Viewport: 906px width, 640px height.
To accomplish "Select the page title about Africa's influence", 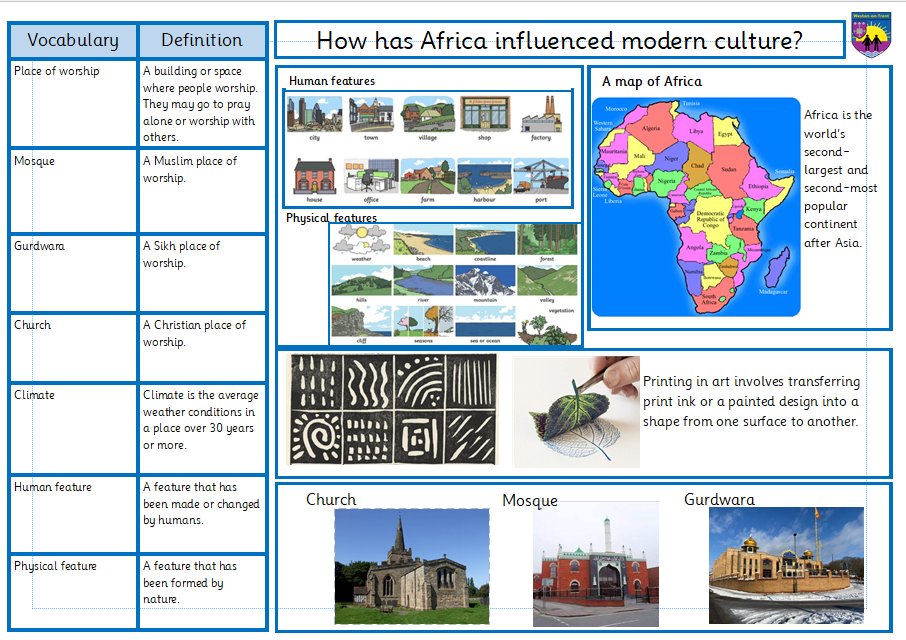I will point(559,41).
